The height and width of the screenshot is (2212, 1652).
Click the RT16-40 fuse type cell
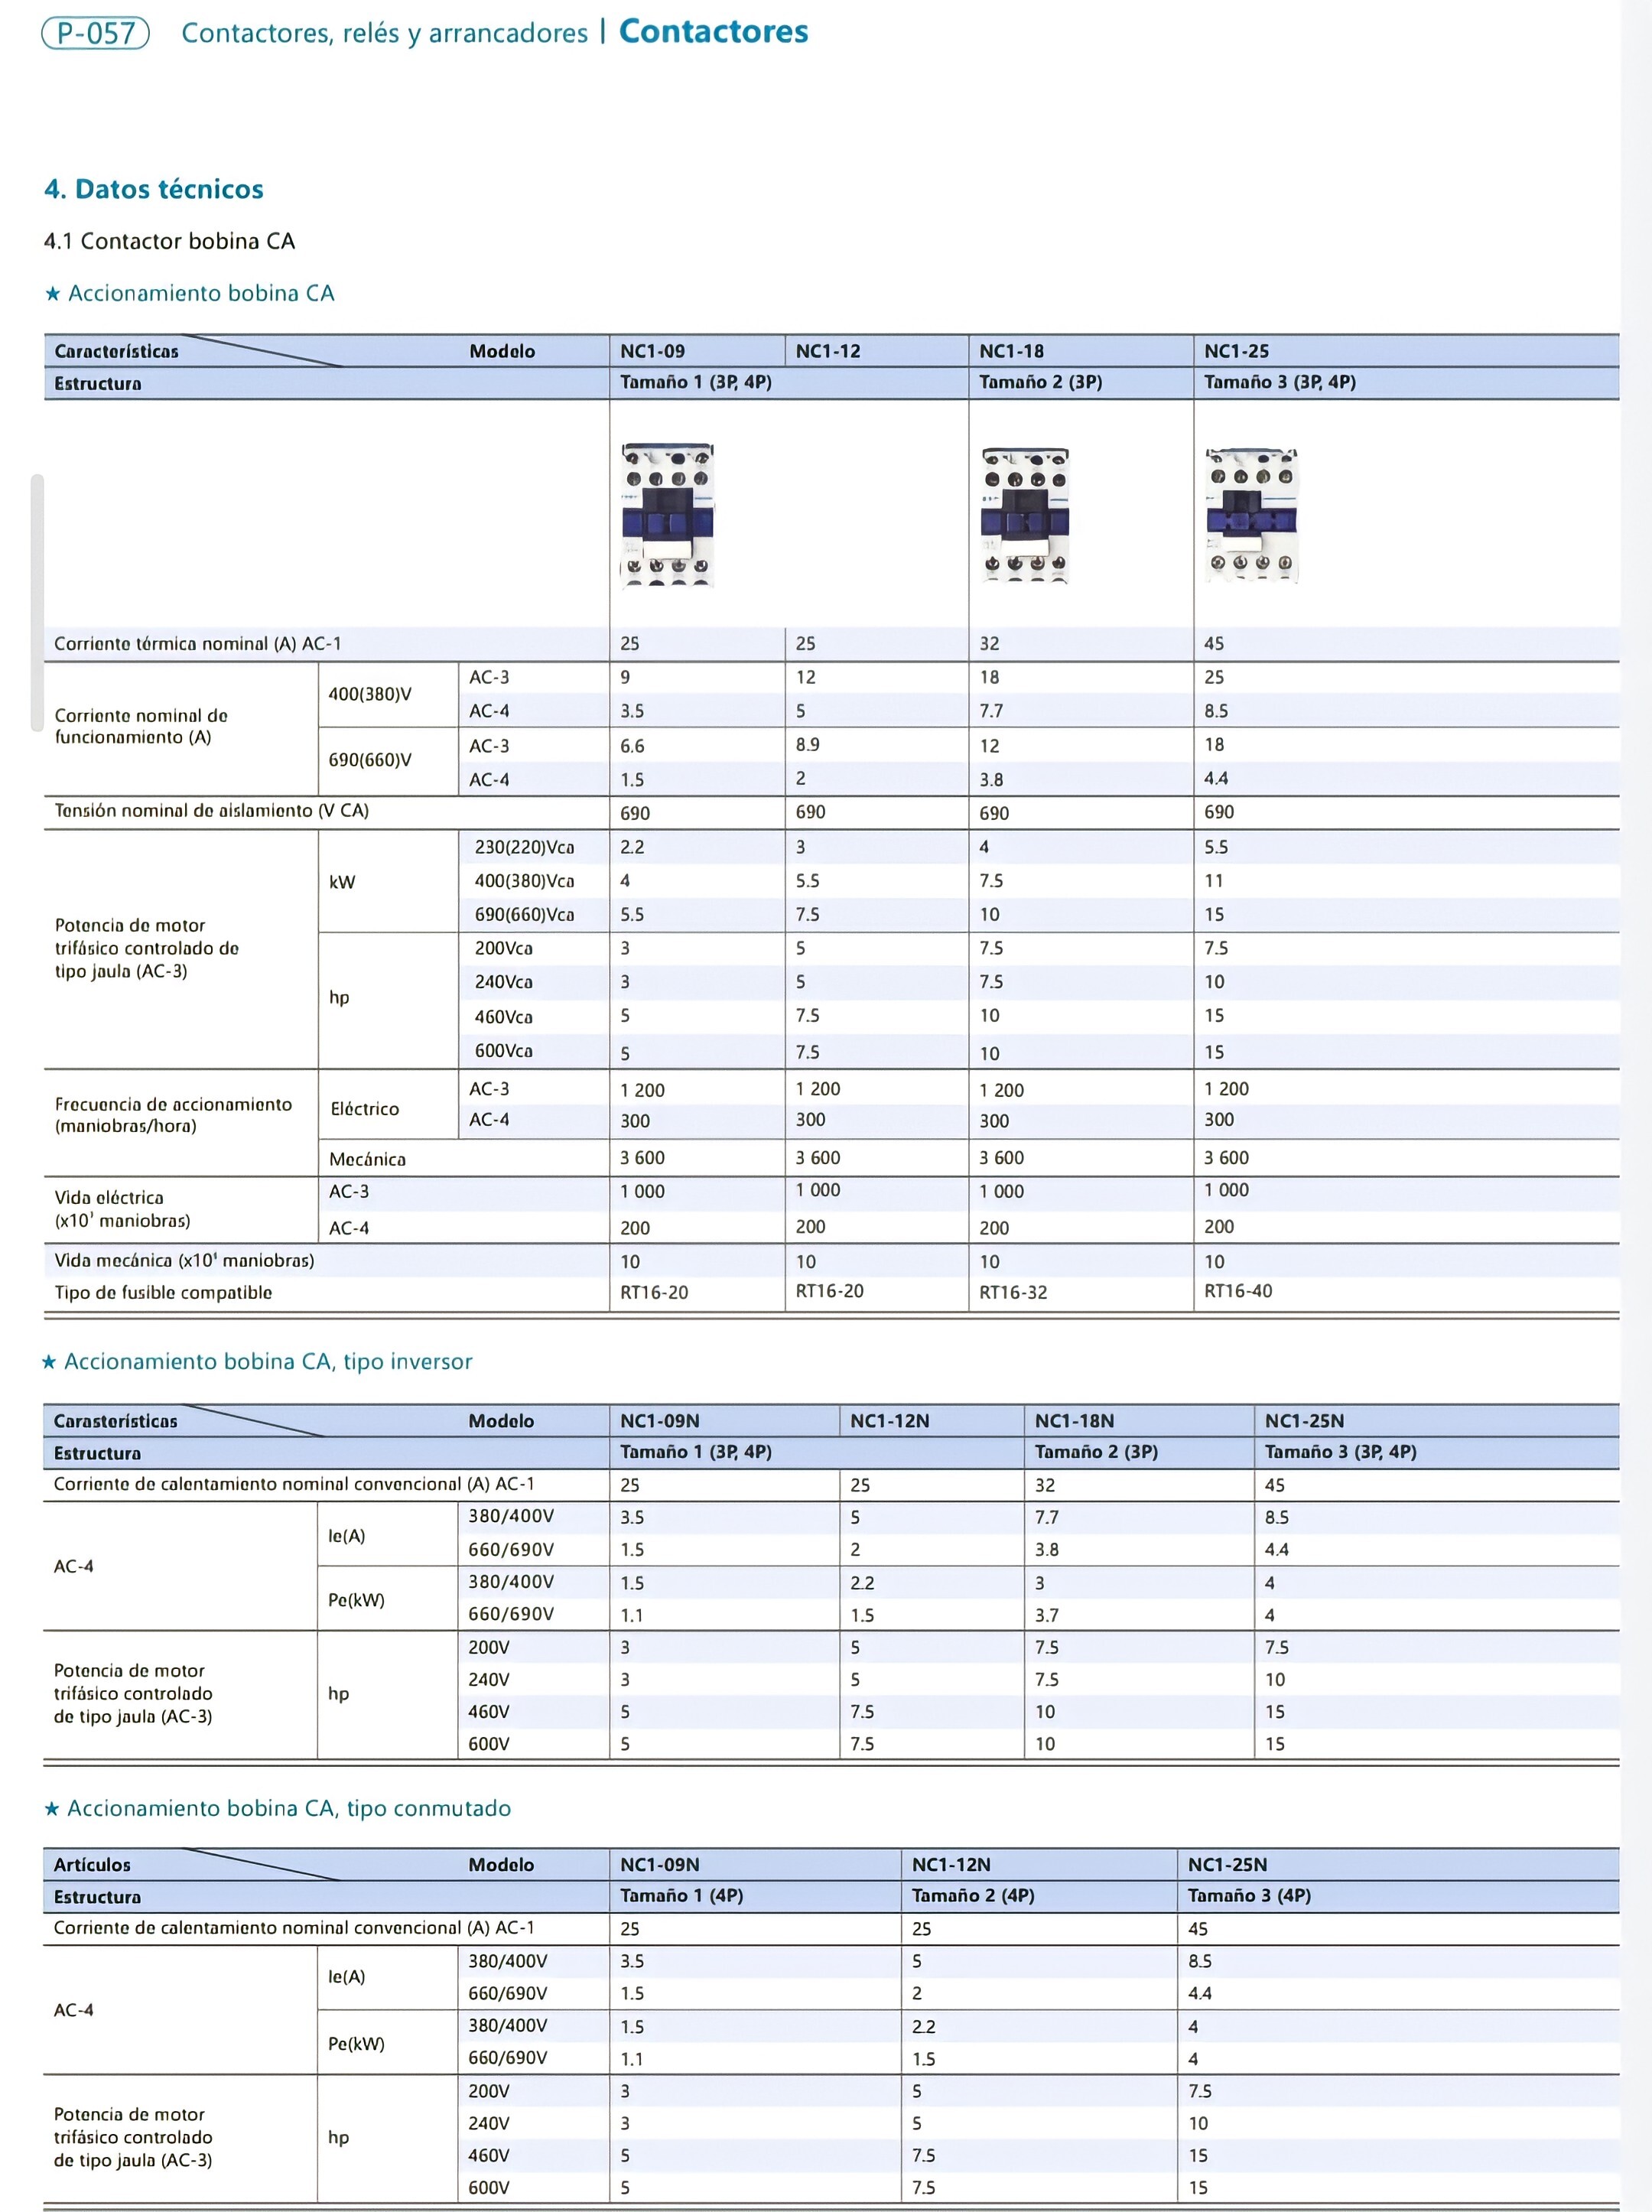[x=1238, y=1291]
